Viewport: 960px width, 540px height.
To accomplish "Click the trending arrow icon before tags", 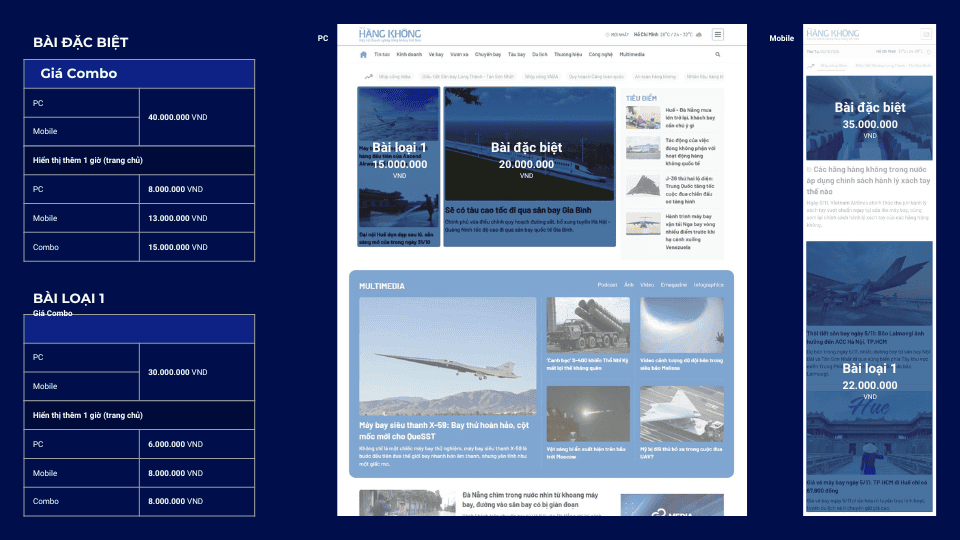I will tap(367, 75).
